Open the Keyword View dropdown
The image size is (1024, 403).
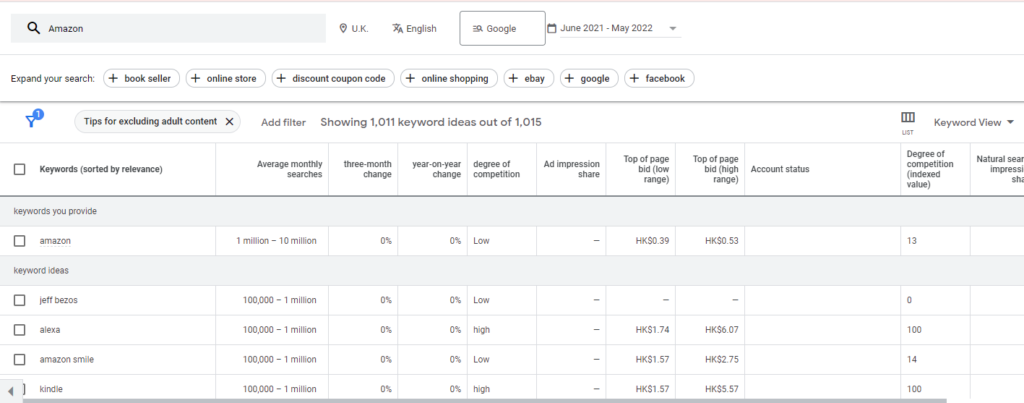tap(973, 122)
